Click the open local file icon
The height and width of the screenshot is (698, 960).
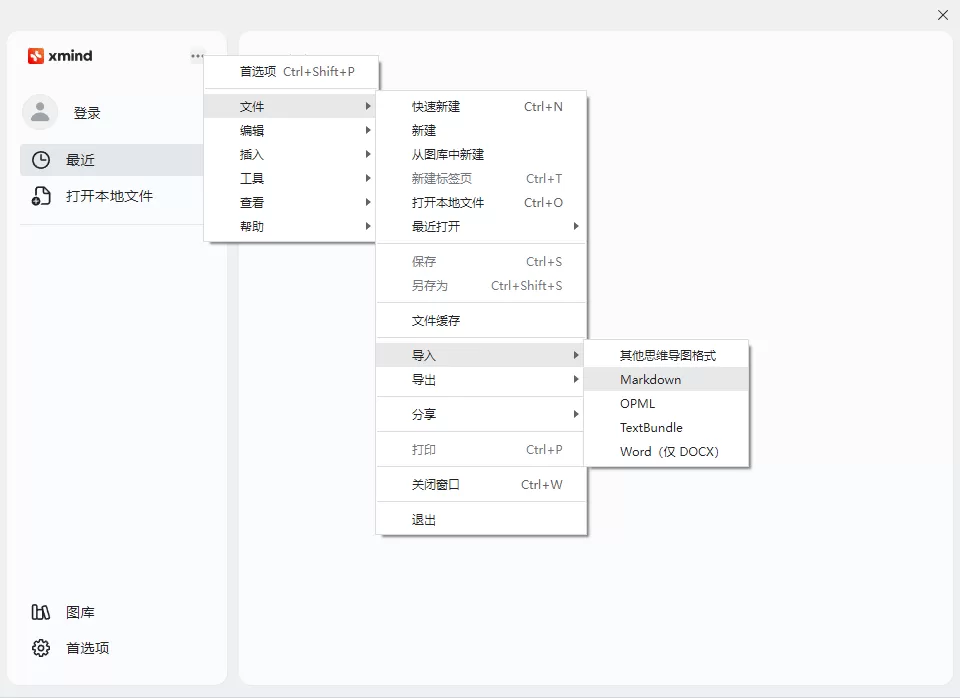click(x=41, y=196)
